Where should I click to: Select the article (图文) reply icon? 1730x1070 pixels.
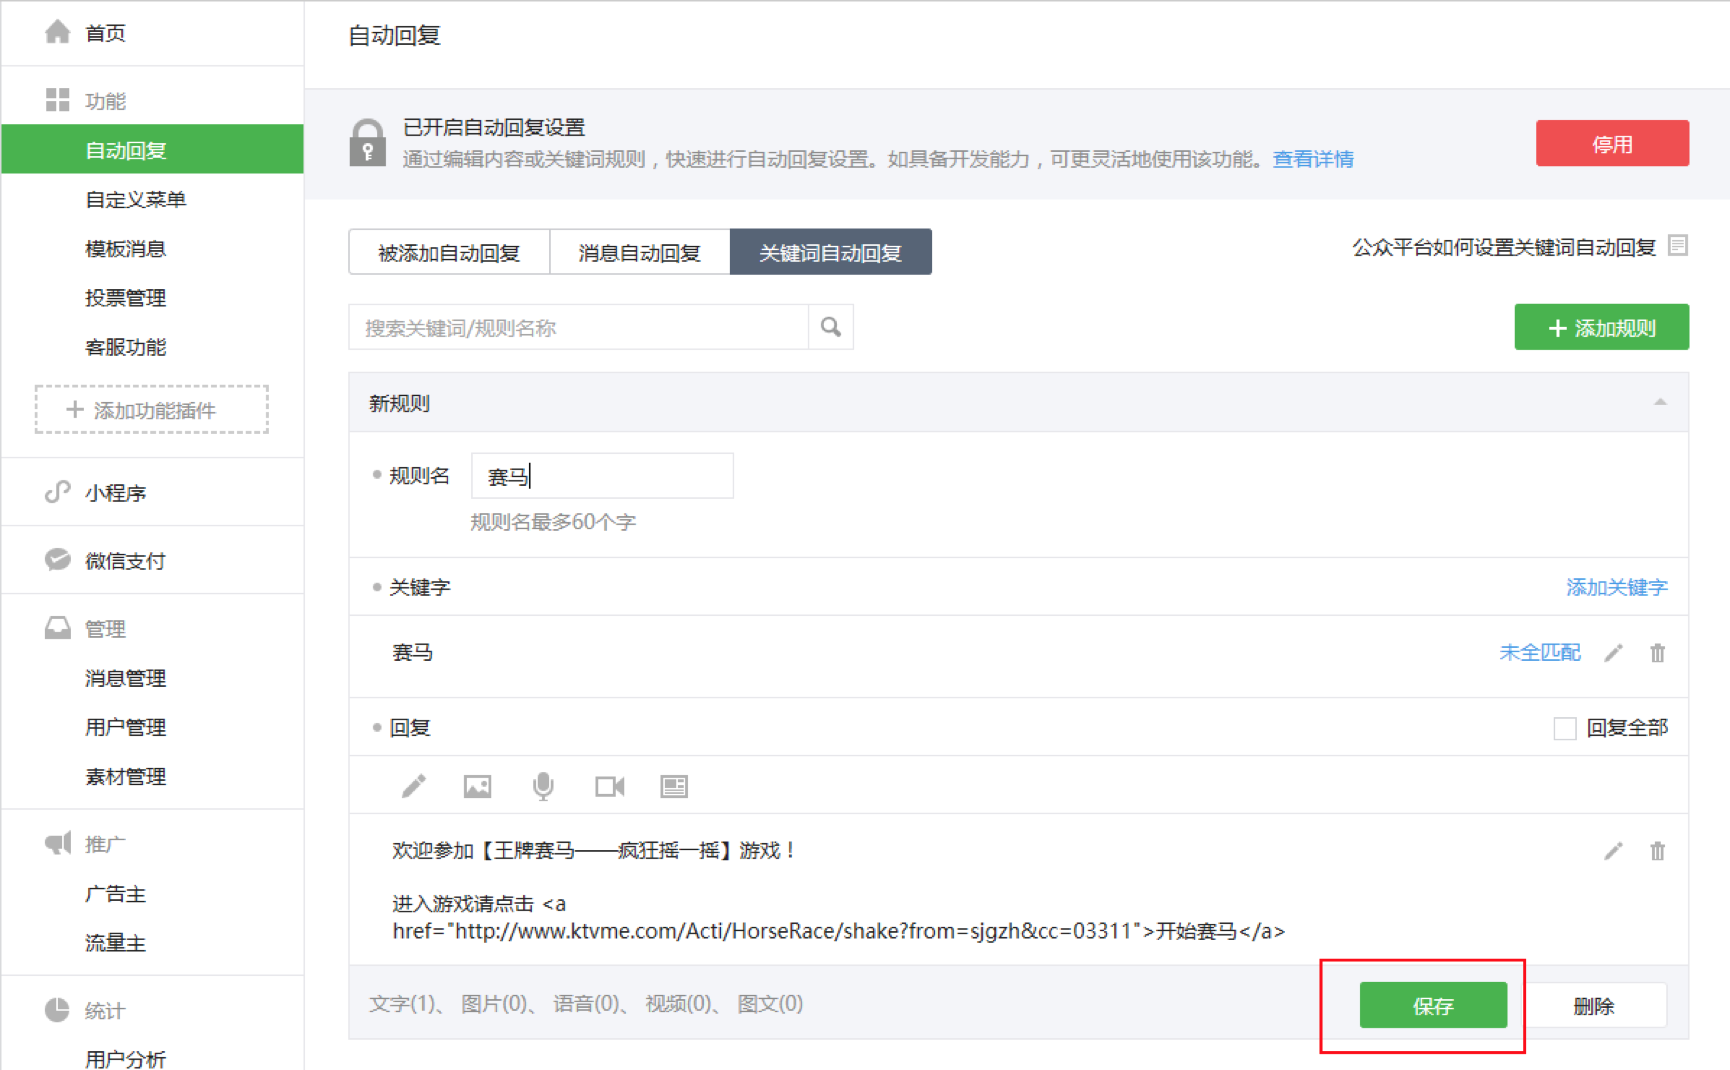(x=674, y=787)
